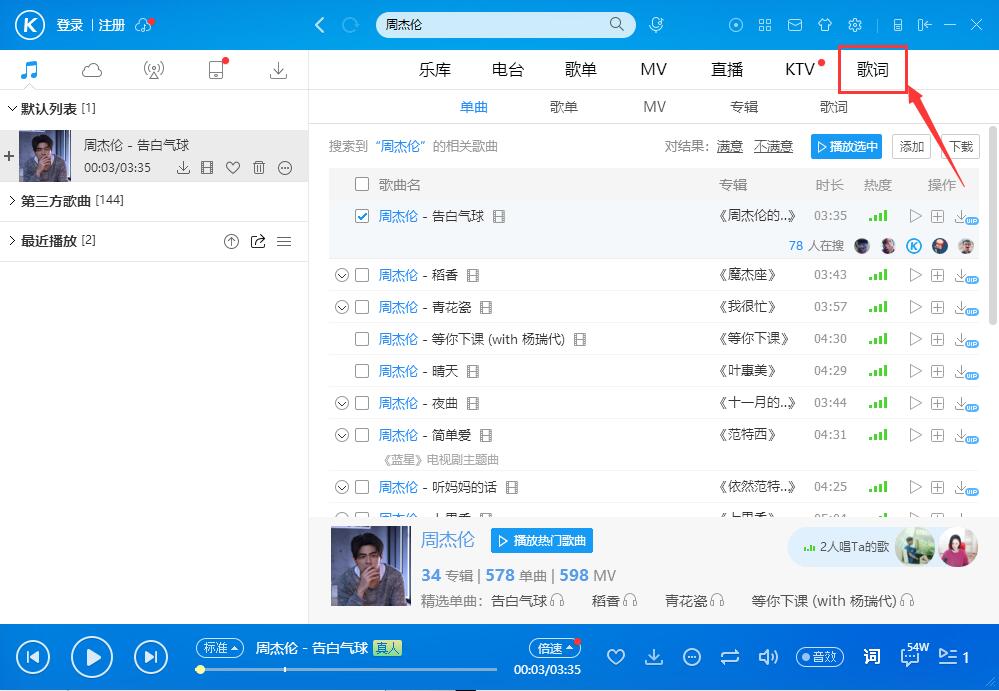Switch to the MV tab
This screenshot has height=691, width=999.
point(654,69)
